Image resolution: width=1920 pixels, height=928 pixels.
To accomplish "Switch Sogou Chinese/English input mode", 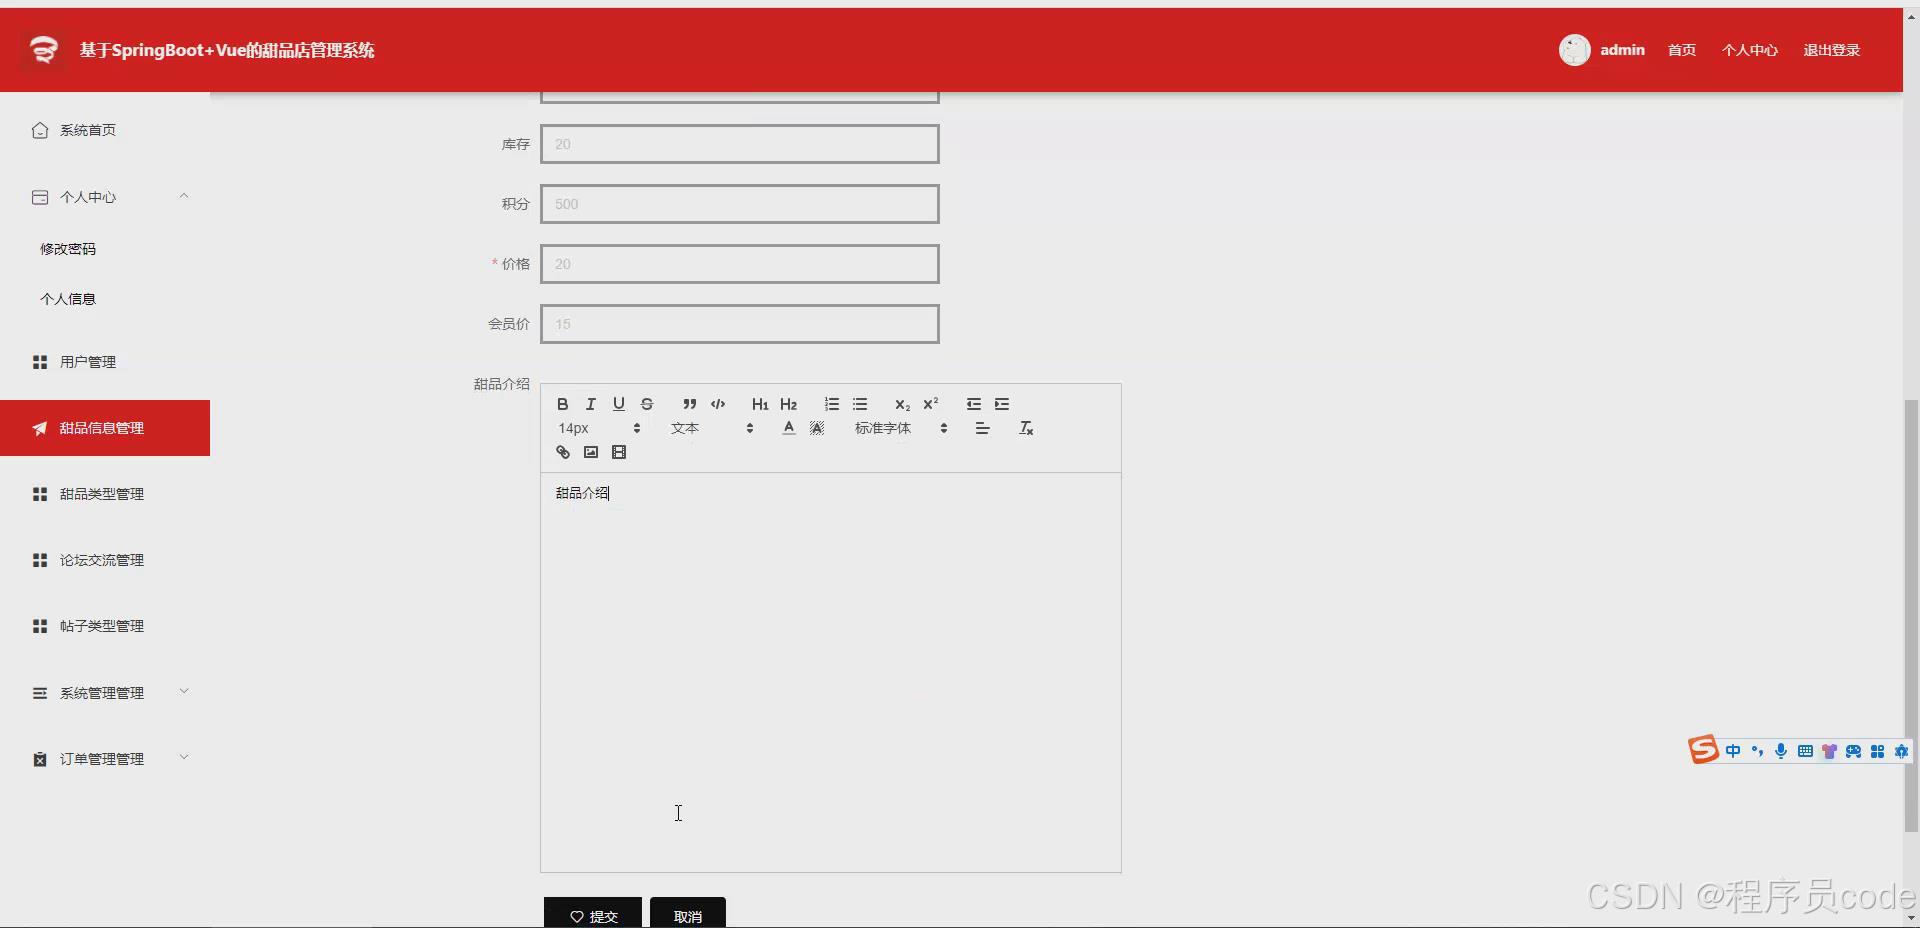I will coord(1733,751).
